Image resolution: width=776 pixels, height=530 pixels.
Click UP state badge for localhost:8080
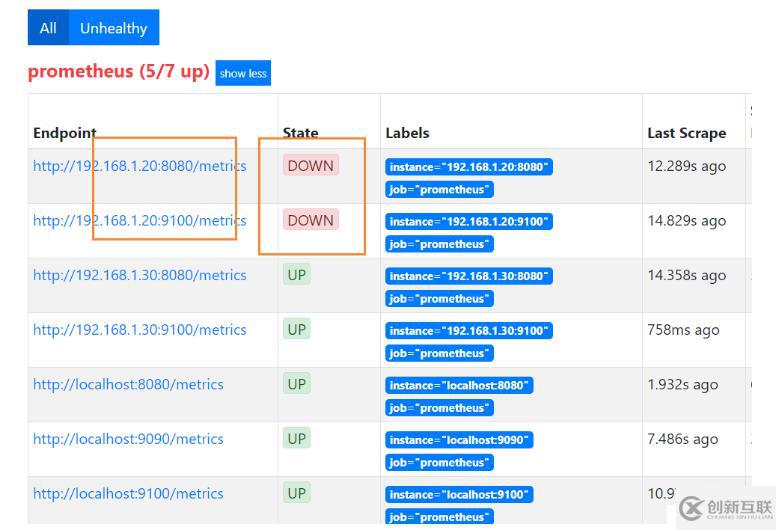click(x=297, y=384)
